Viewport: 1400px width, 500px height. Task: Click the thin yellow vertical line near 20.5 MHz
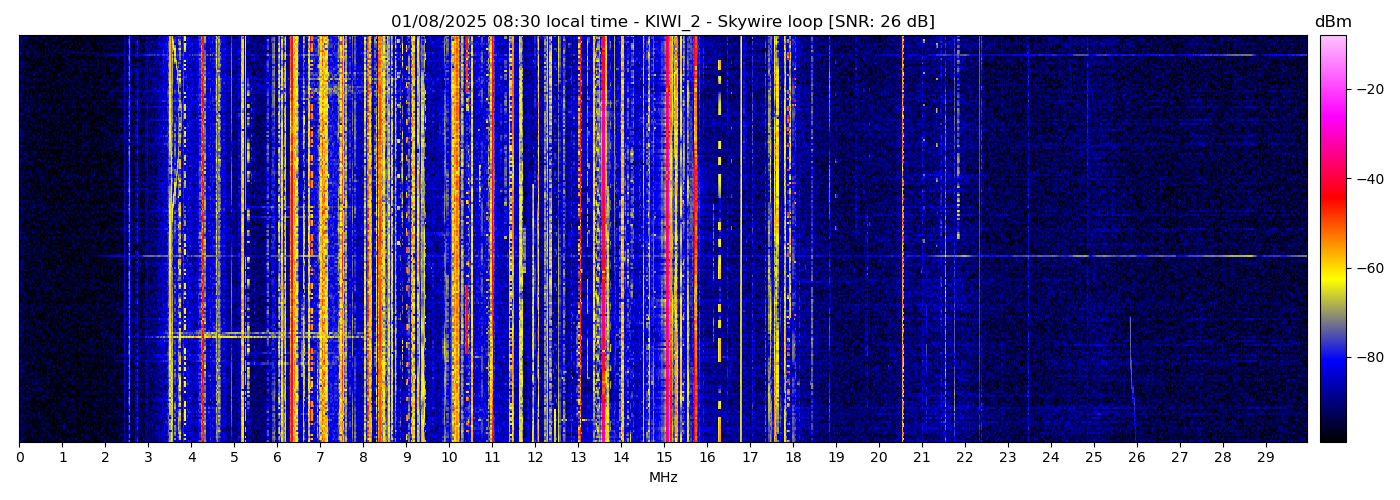click(902, 240)
